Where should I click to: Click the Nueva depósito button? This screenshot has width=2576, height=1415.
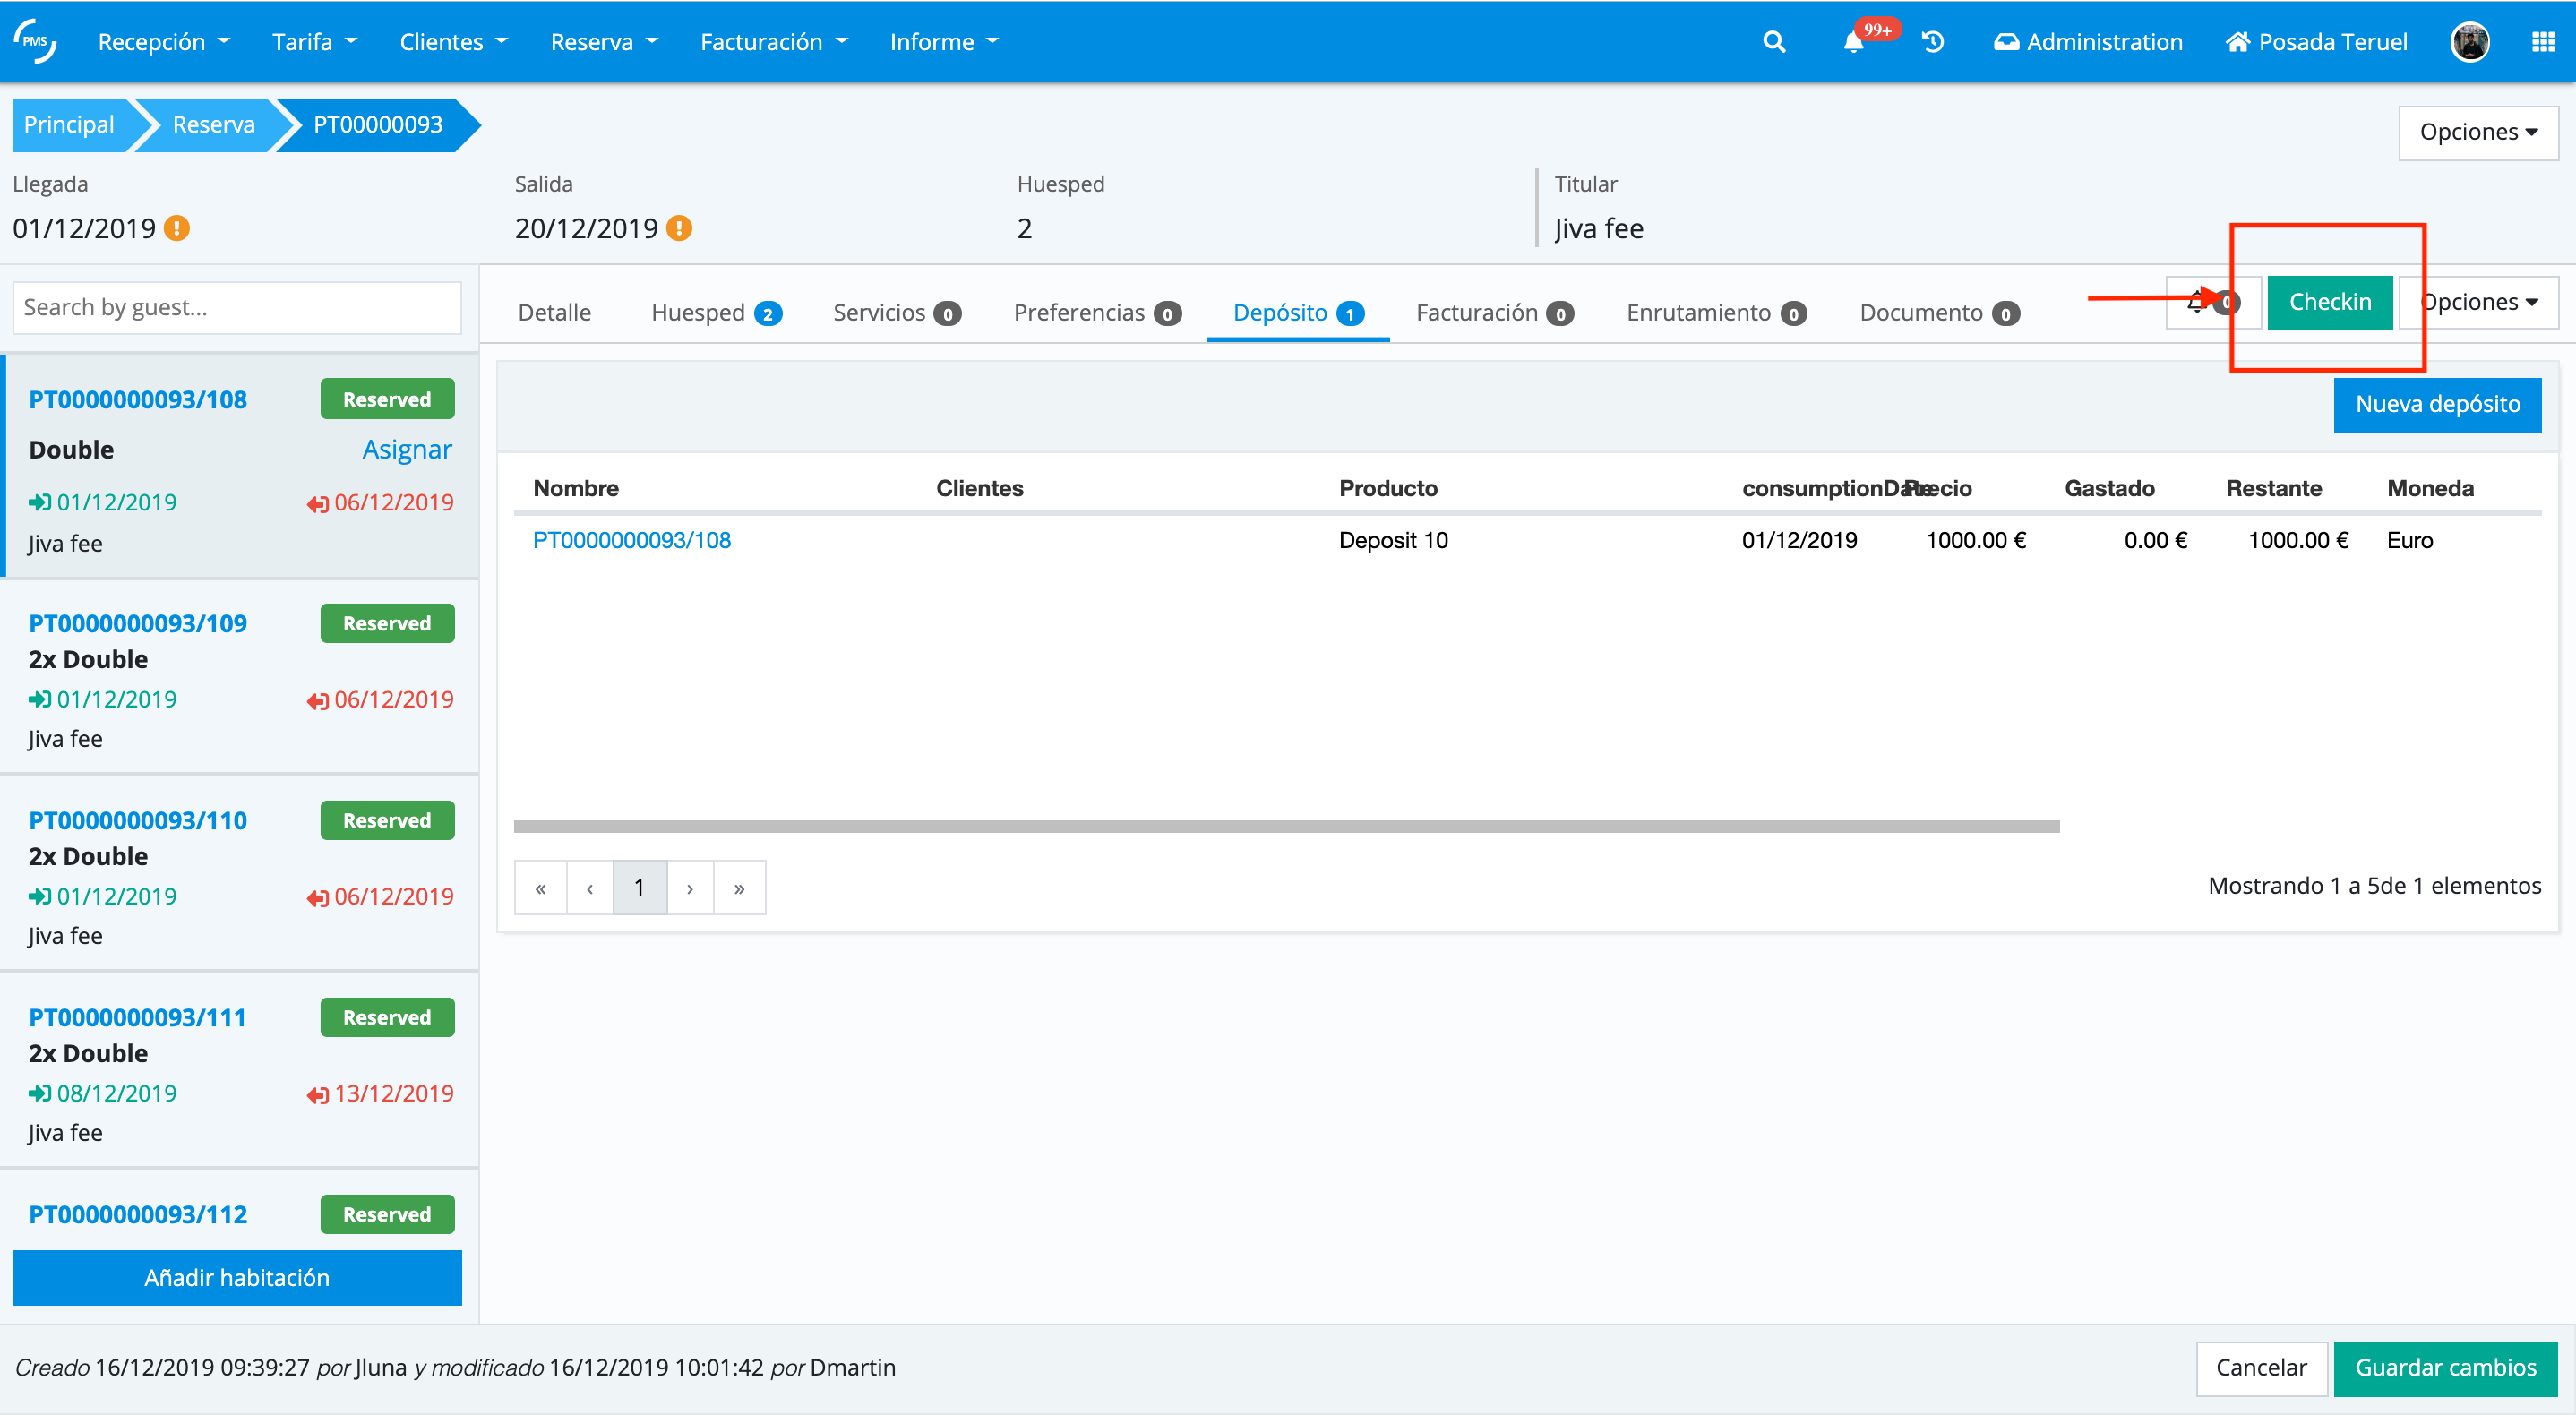[2436, 405]
